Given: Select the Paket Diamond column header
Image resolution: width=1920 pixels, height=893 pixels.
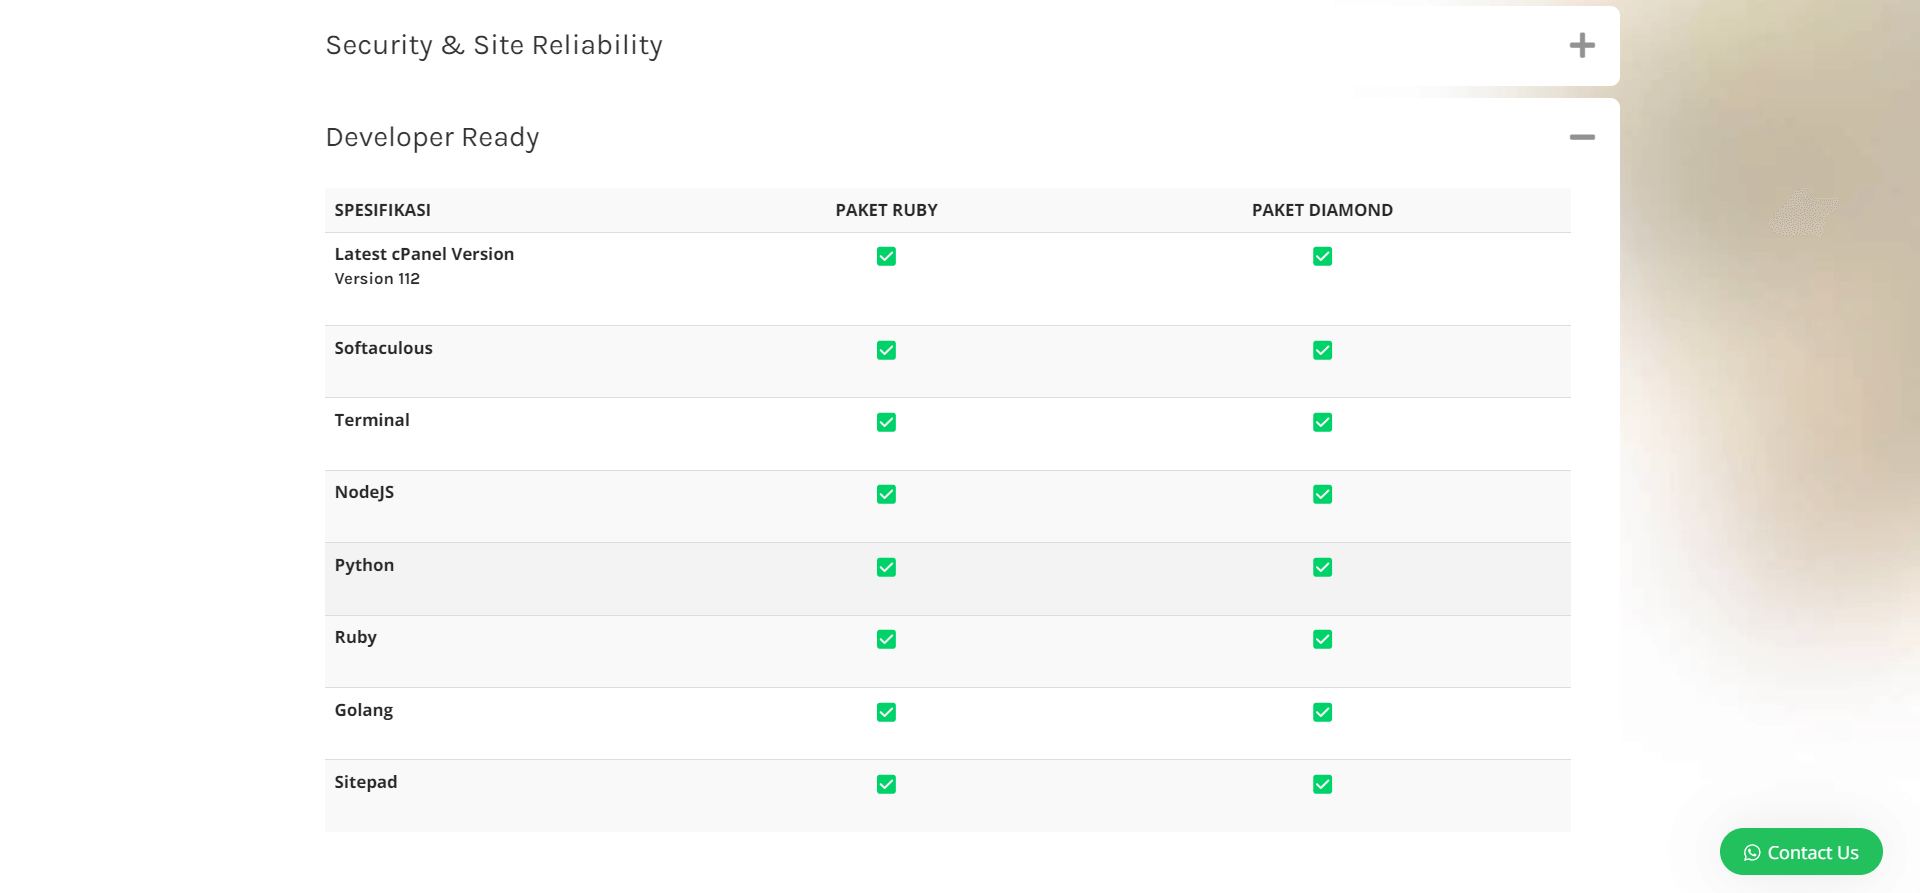Looking at the screenshot, I should pos(1322,210).
